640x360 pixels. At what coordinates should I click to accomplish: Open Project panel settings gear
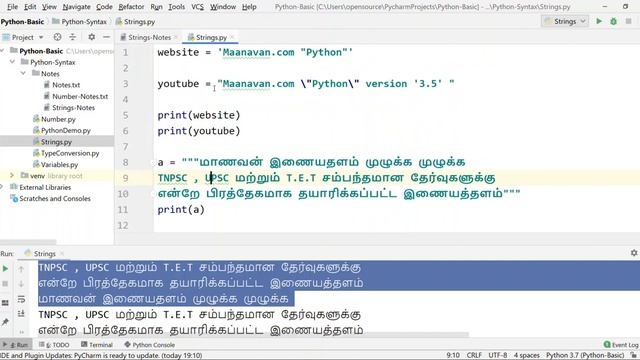(x=91, y=37)
